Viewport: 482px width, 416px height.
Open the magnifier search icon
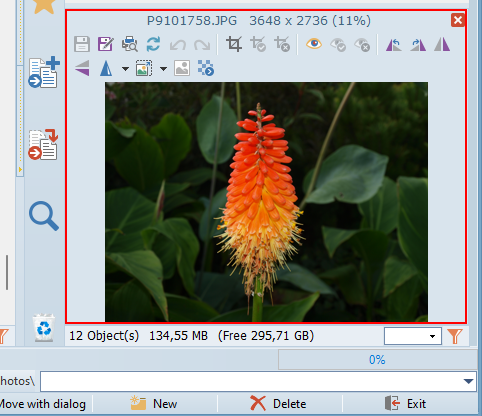[44, 216]
